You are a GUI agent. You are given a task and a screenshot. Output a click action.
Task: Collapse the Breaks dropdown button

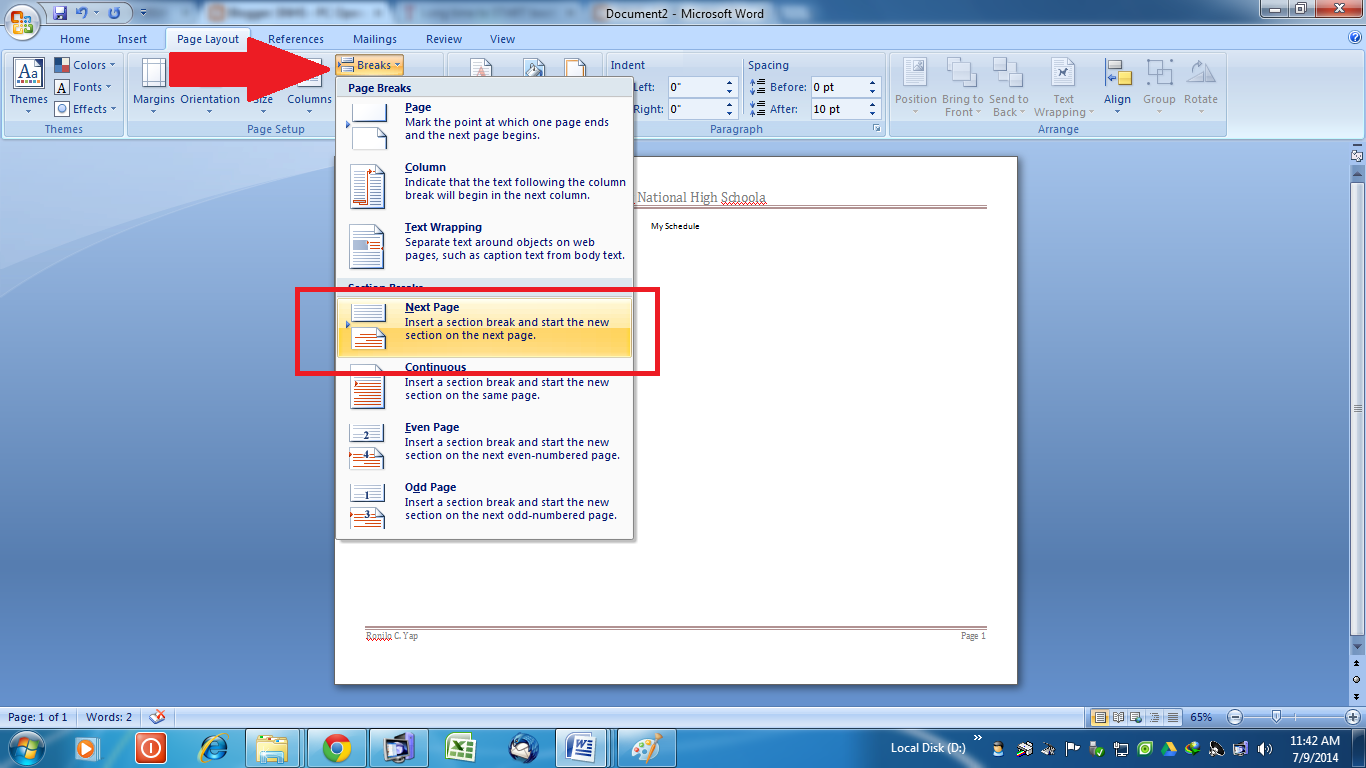point(369,65)
